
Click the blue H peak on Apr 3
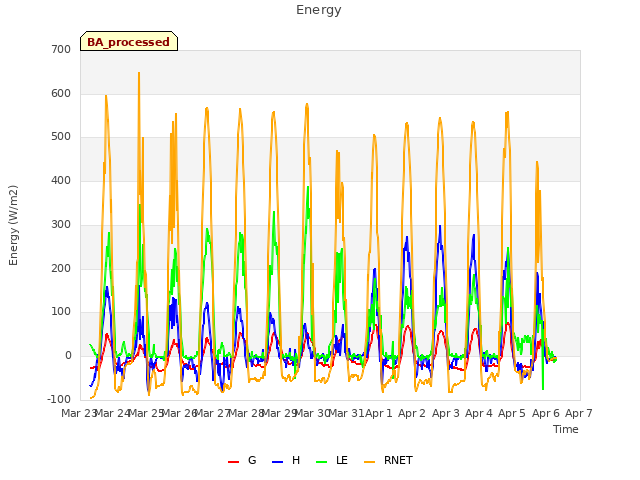440,227
